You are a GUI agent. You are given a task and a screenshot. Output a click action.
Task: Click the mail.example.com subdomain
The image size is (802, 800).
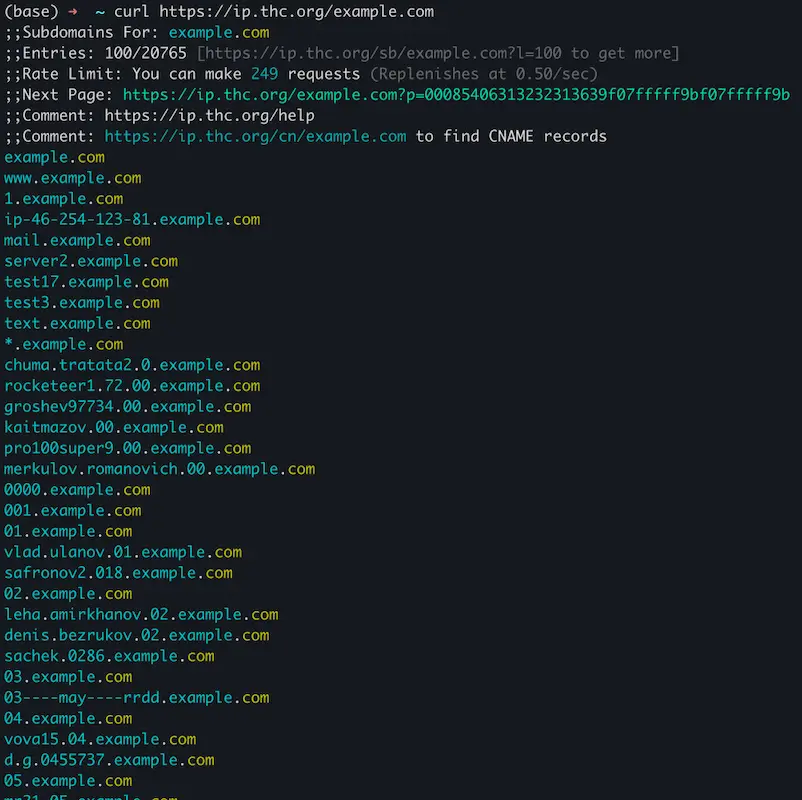(80, 240)
